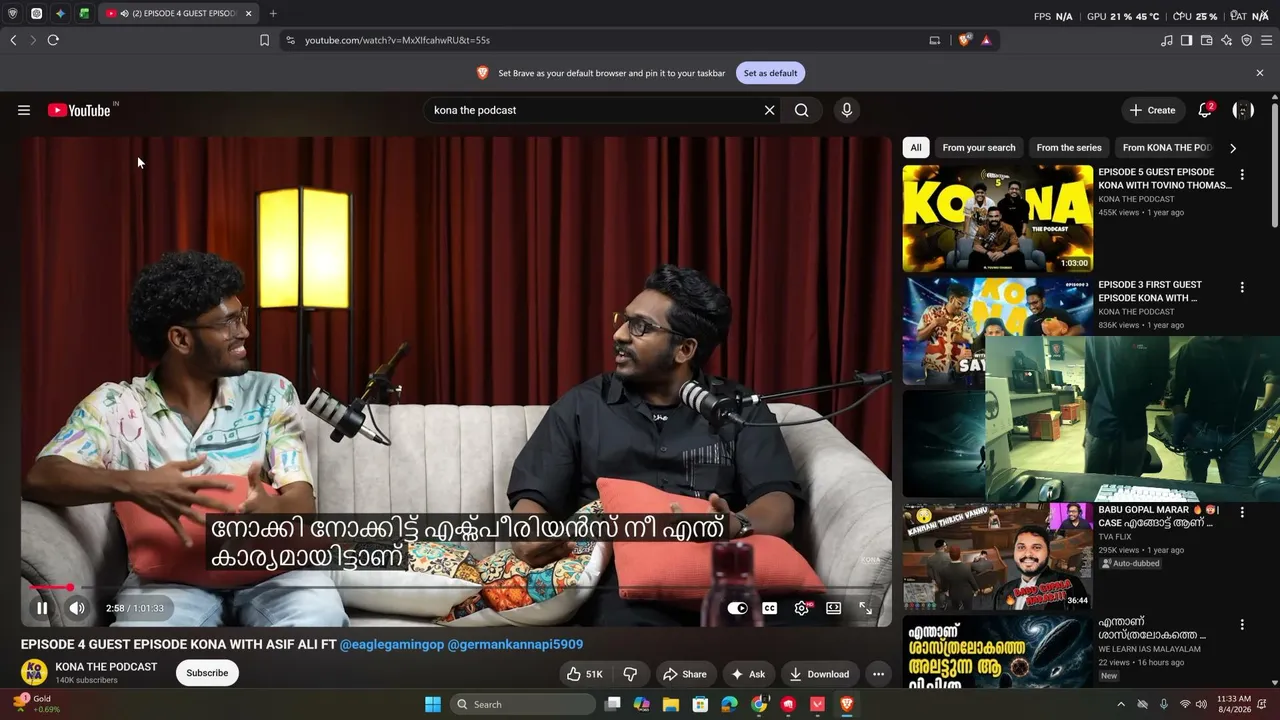Click the YouTube address bar URL
This screenshot has width=1280, height=720.
pyautogui.click(x=397, y=40)
